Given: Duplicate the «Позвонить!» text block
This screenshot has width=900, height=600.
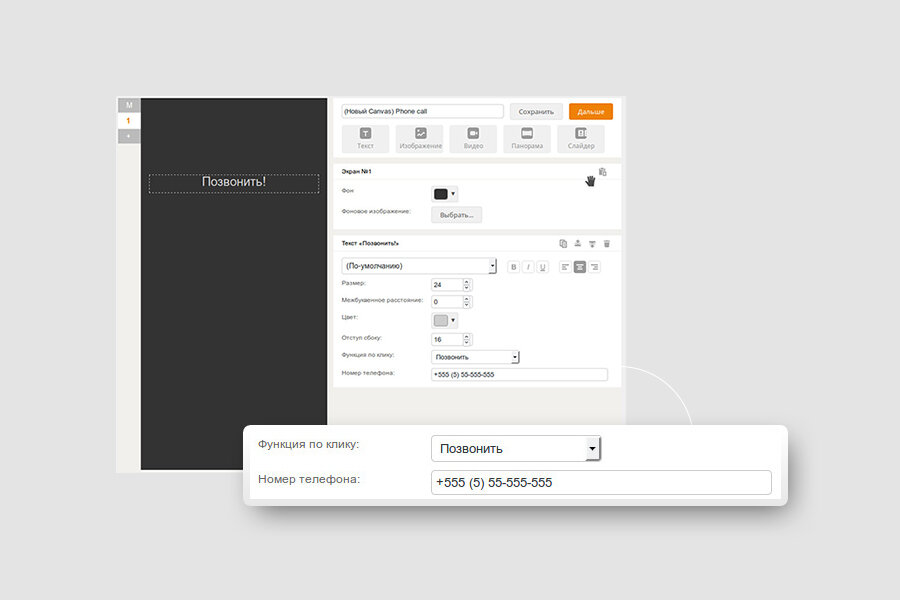Looking at the screenshot, I should (563, 242).
